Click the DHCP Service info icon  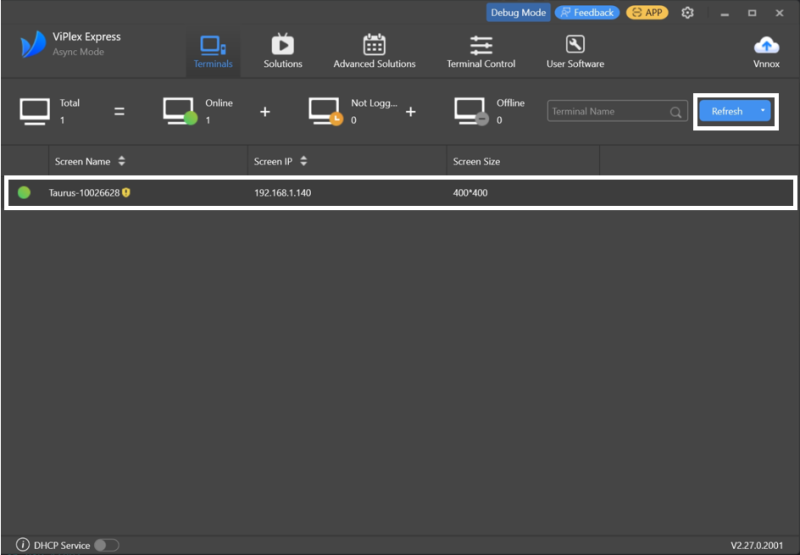(x=22, y=545)
